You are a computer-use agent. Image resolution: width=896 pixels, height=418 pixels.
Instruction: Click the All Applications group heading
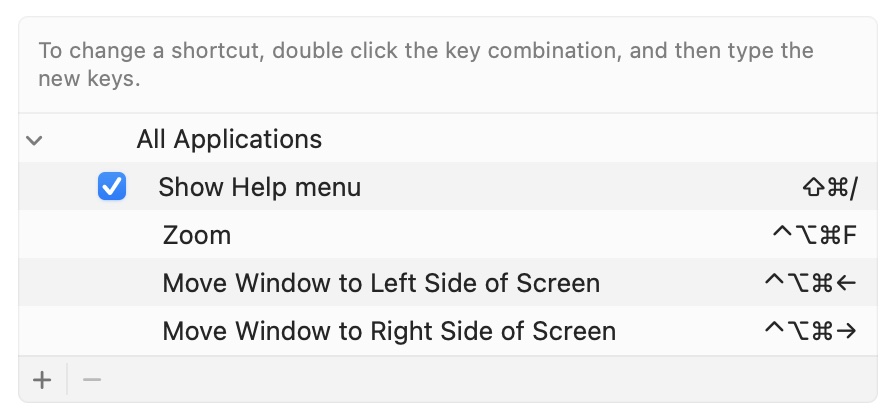[x=229, y=139]
